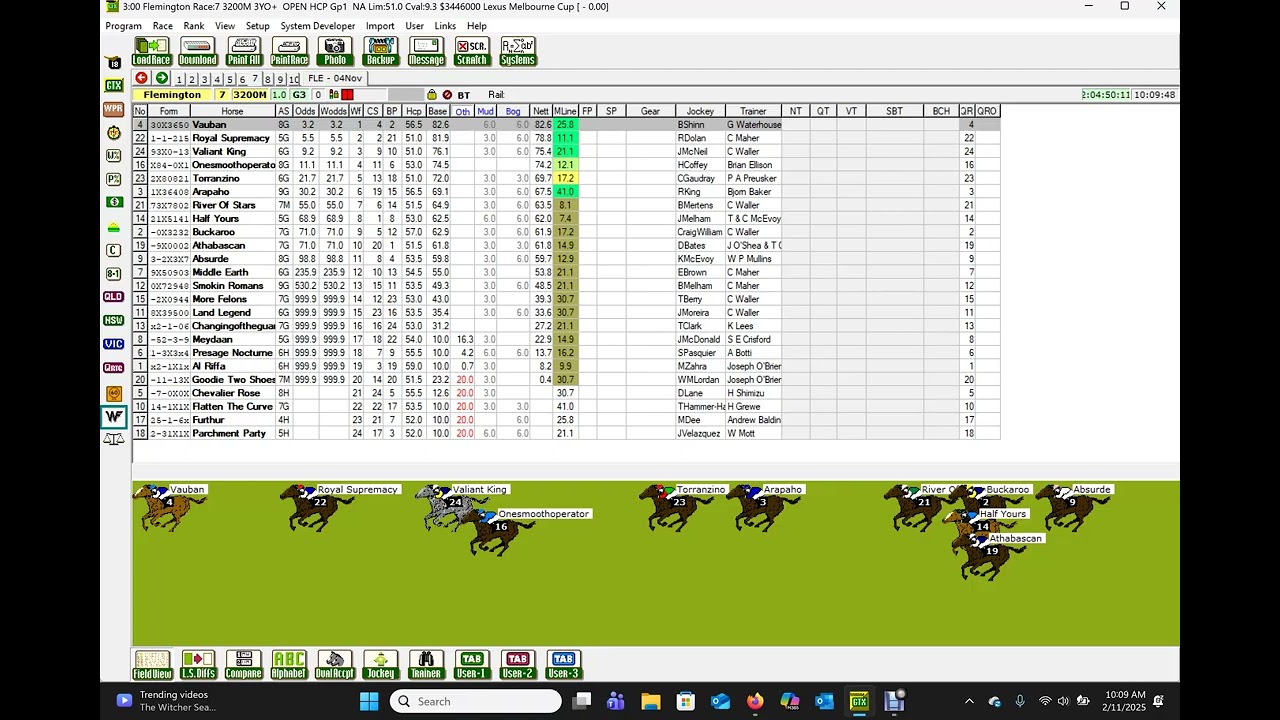This screenshot has width=1280, height=720.
Task: Open the Links menu
Action: (x=445, y=26)
